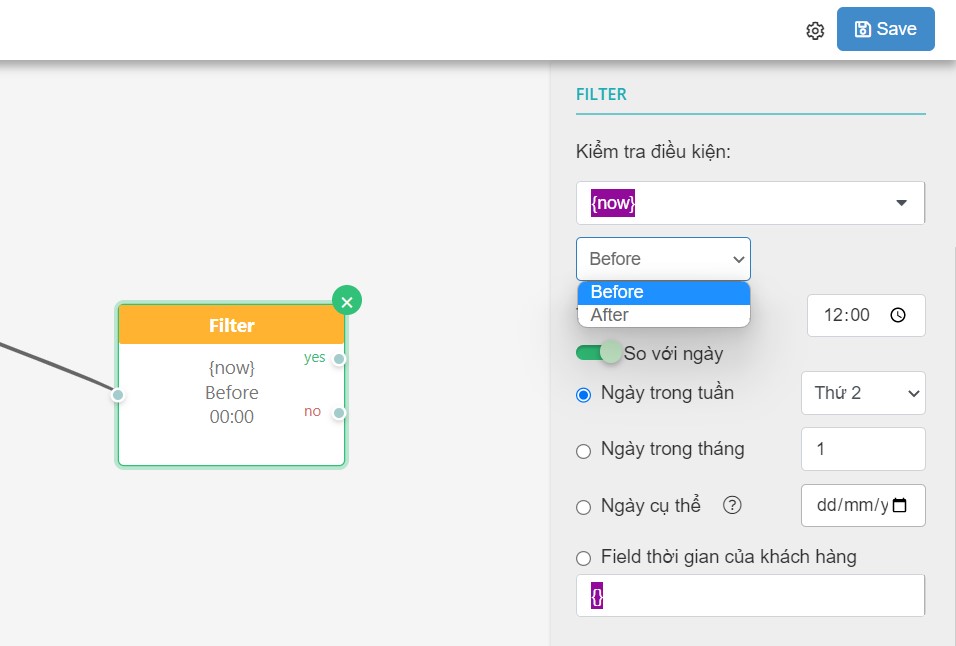Image resolution: width=956 pixels, height=646 pixels.
Task: Select 'Field thời gian của khách hàng' radio
Action: pyautogui.click(x=583, y=558)
